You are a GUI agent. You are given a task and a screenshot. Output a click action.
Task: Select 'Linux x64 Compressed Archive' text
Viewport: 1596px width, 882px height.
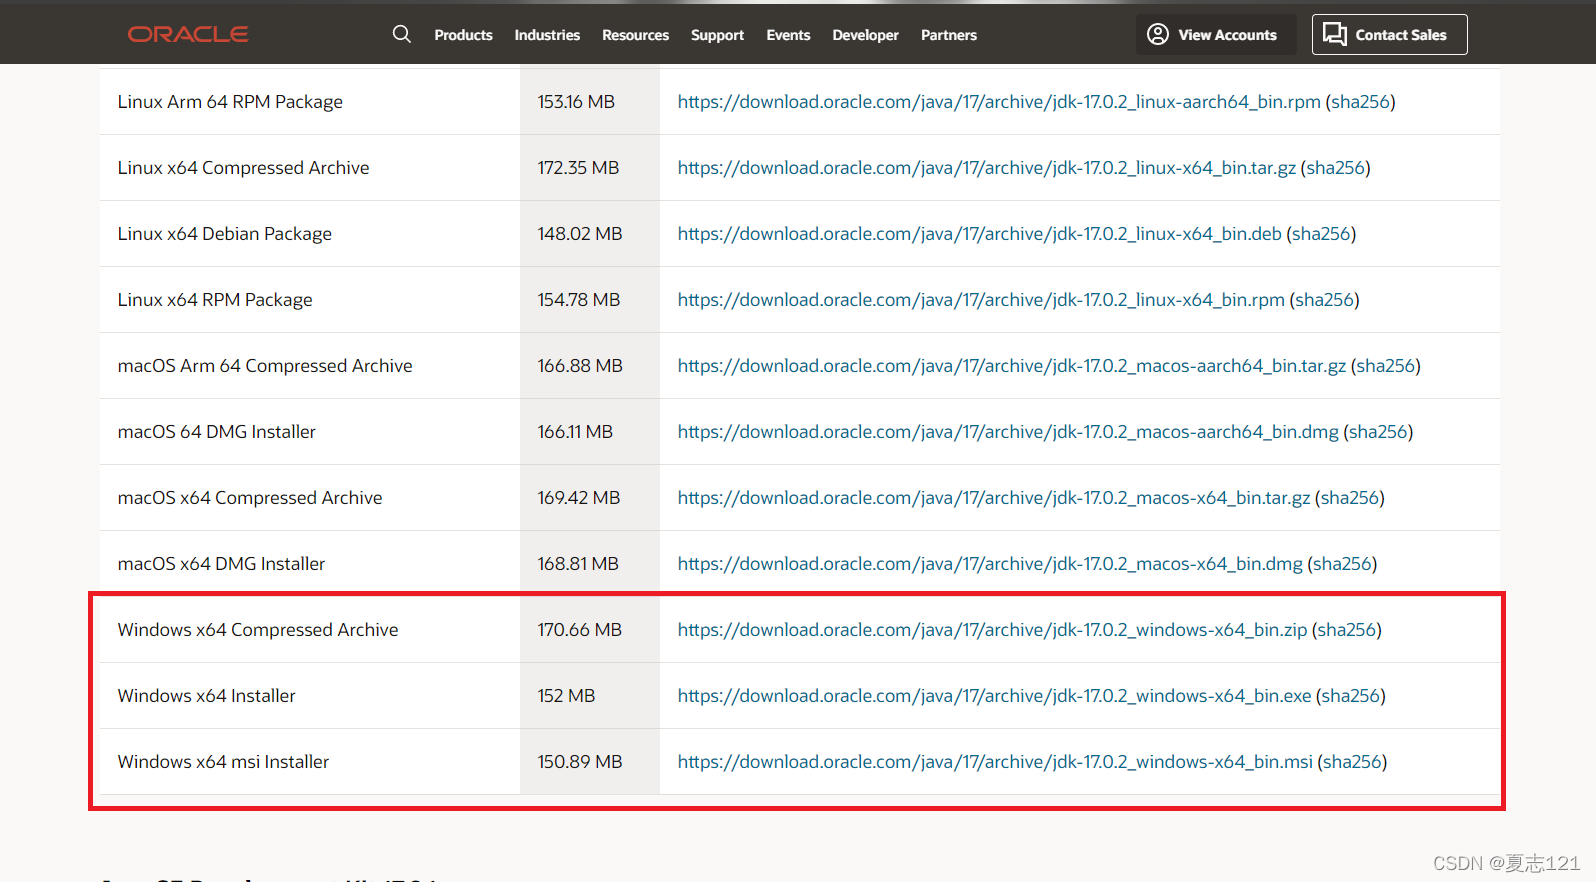243,168
